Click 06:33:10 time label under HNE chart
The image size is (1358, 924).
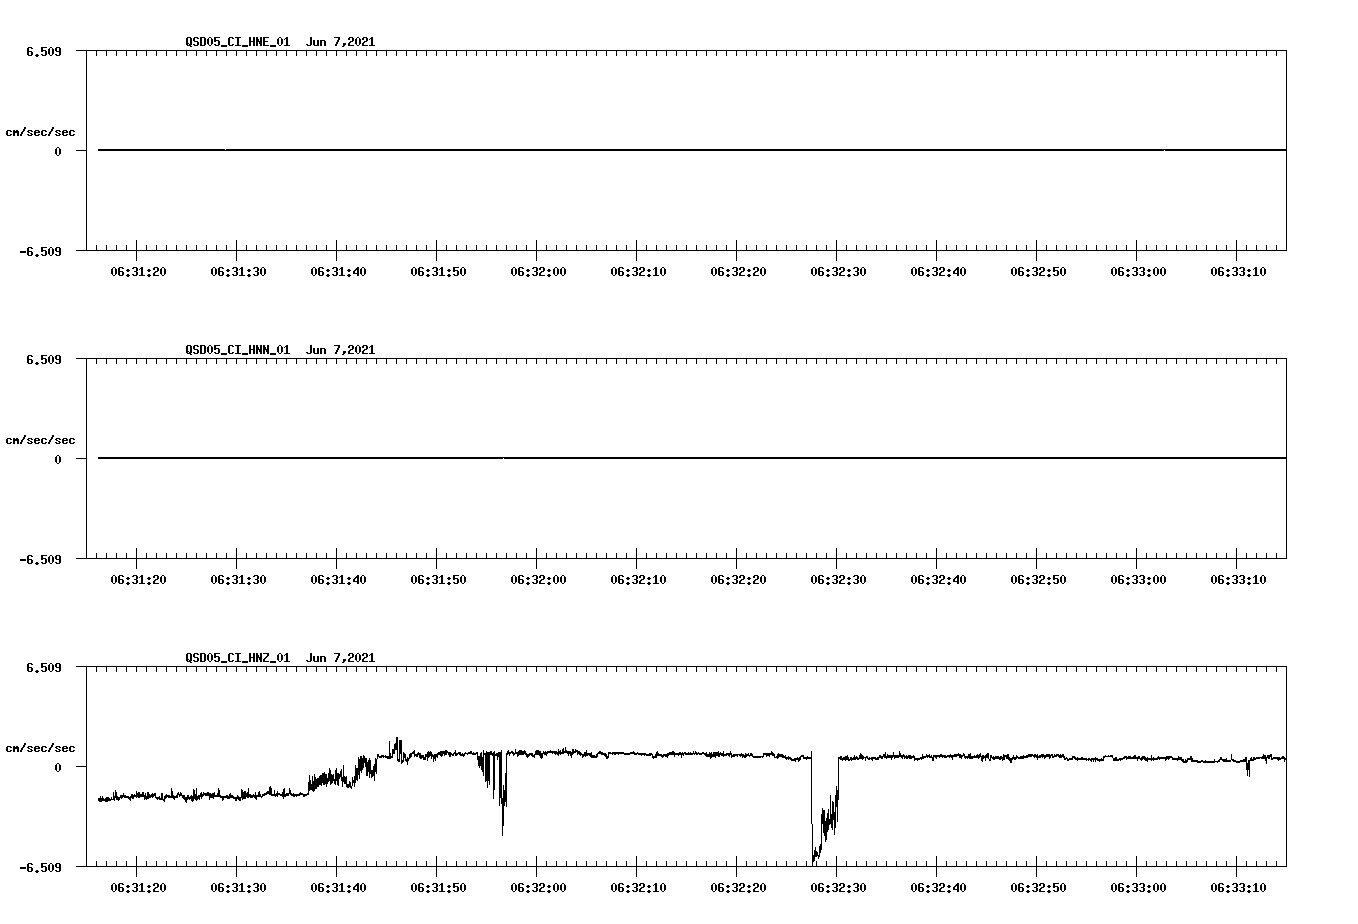1238,272
